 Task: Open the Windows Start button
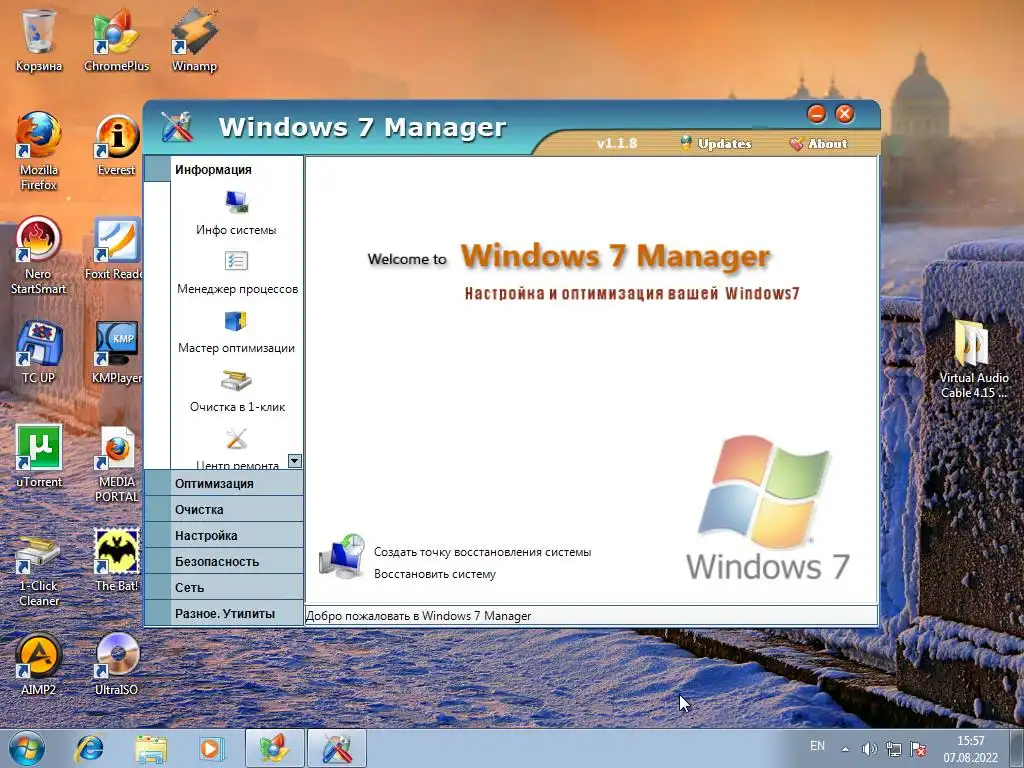(27, 749)
